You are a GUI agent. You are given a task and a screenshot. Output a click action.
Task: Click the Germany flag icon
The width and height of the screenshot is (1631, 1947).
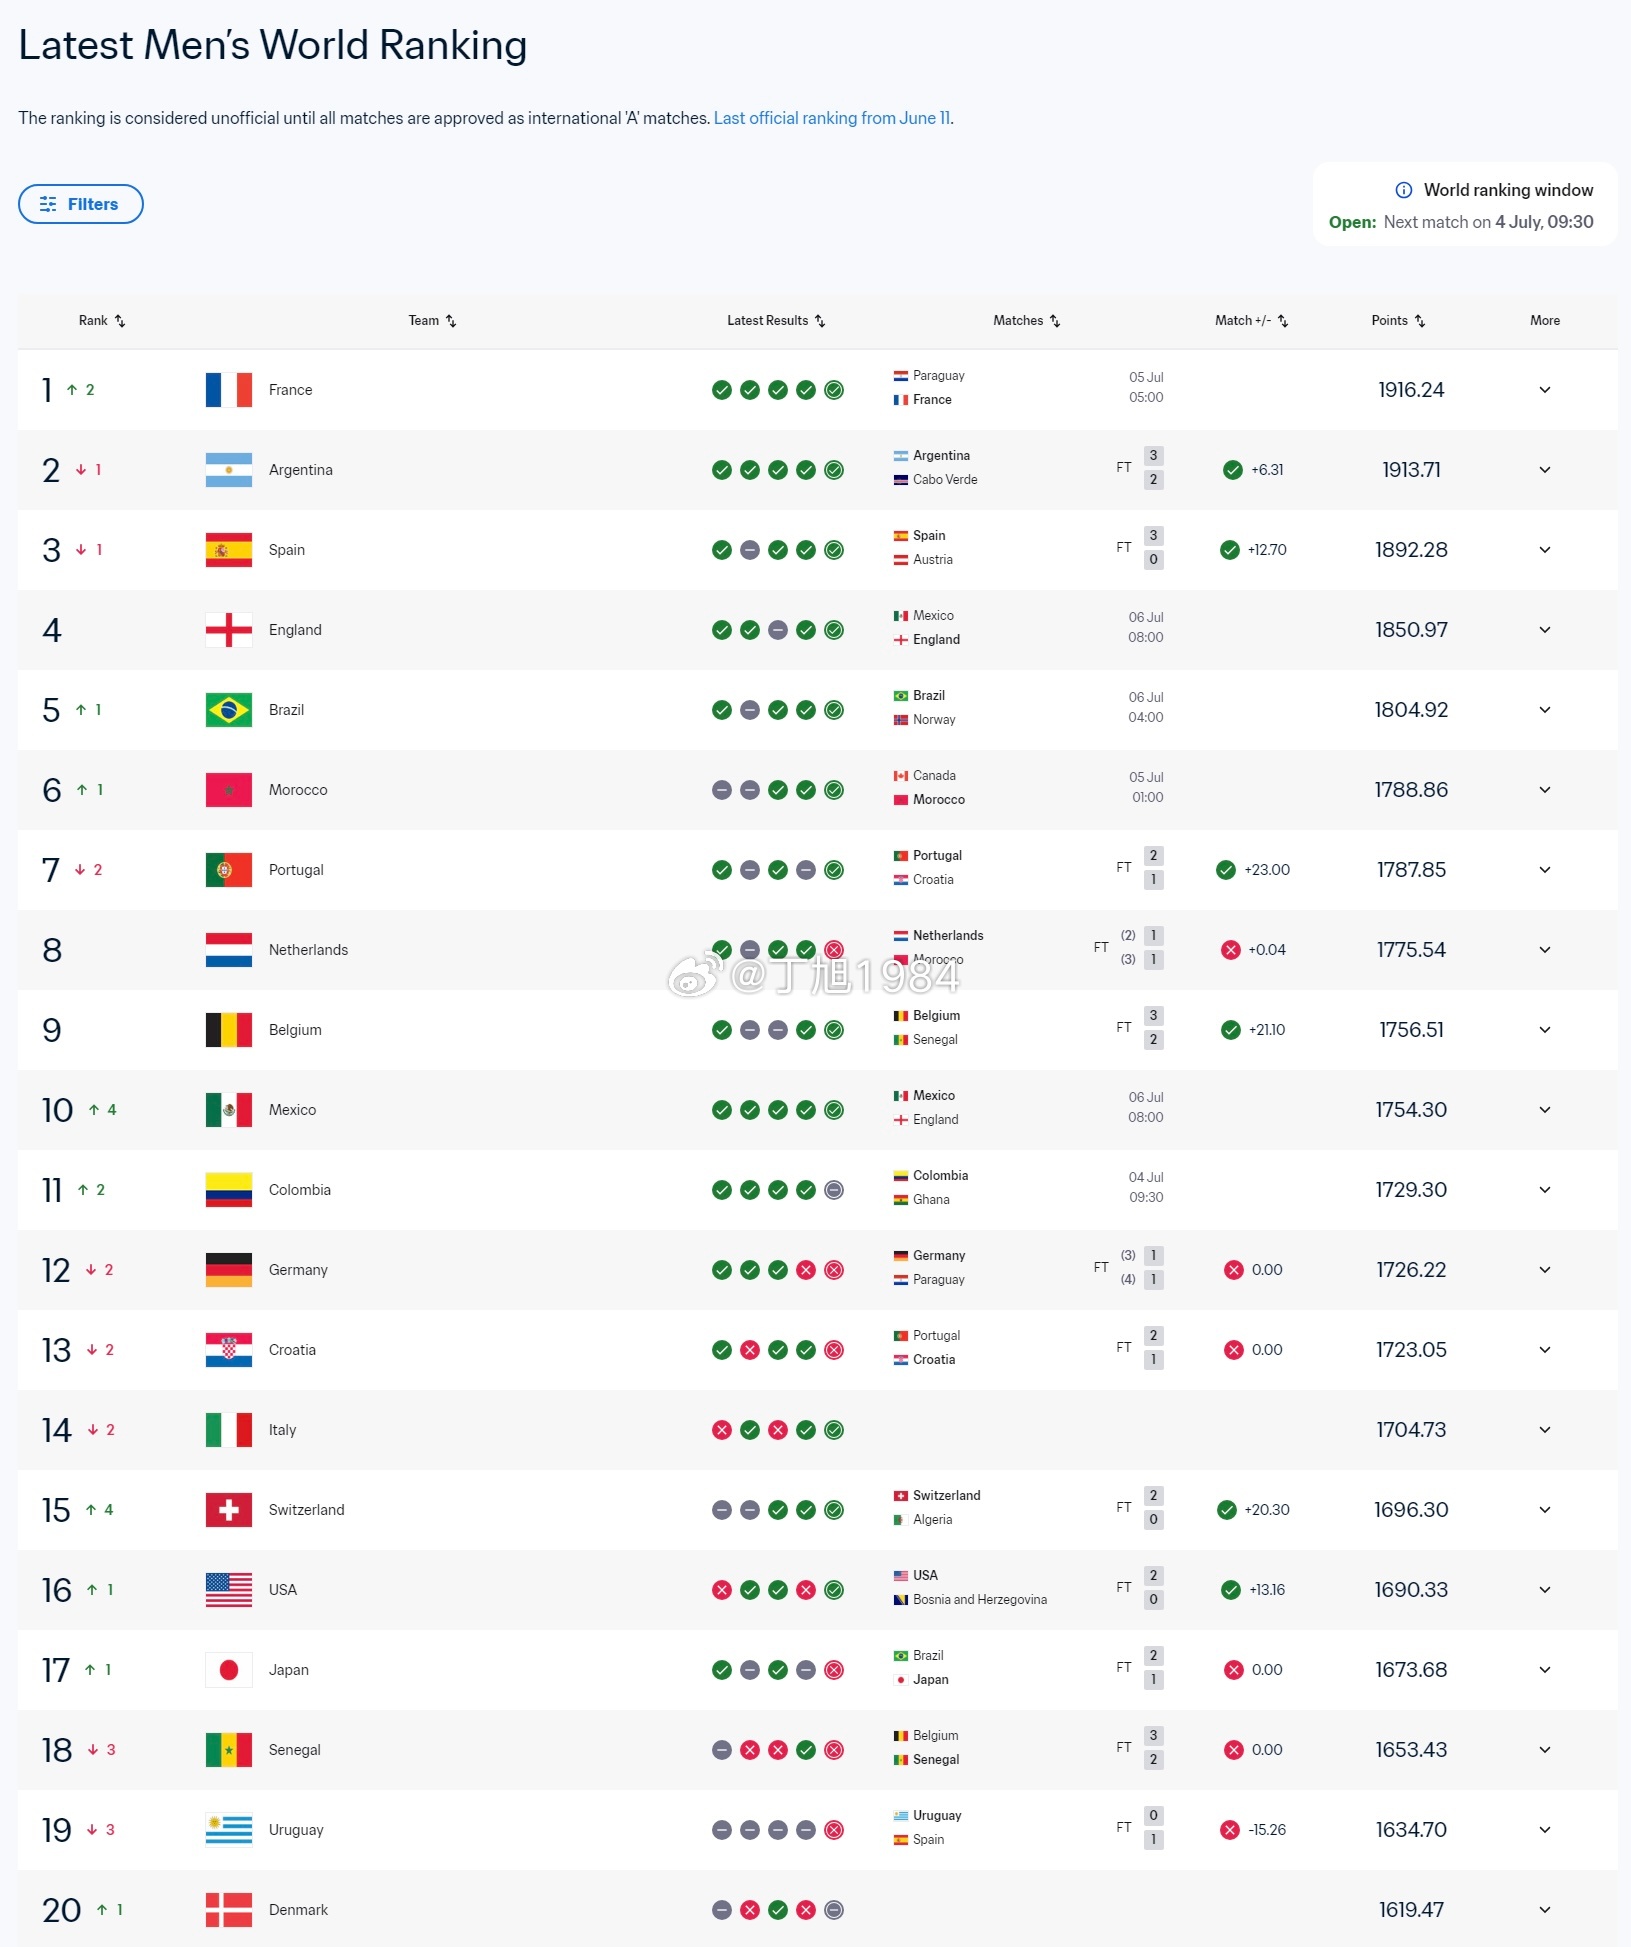pos(229,1270)
